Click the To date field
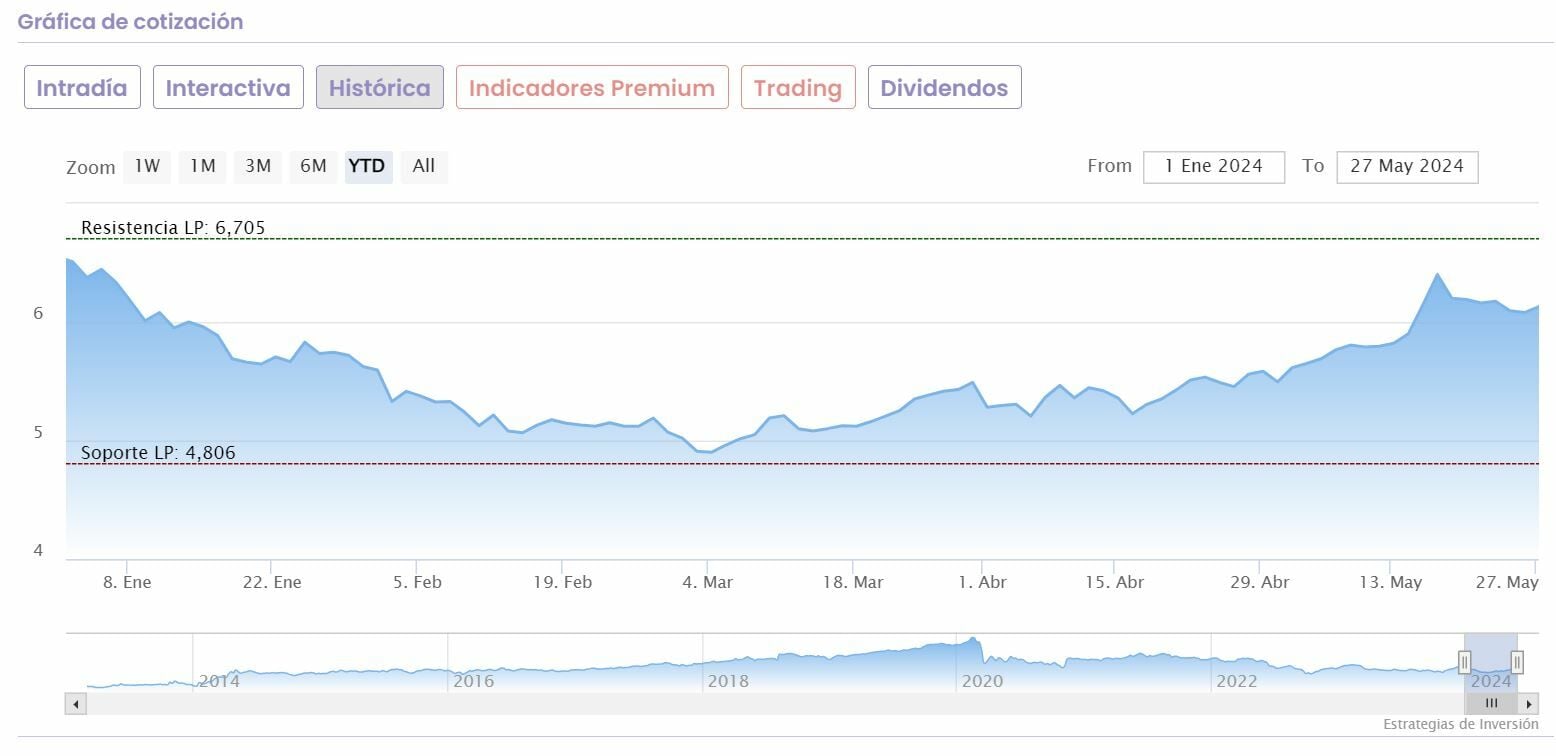Viewport: 1556px width, 756px height. (x=1407, y=167)
